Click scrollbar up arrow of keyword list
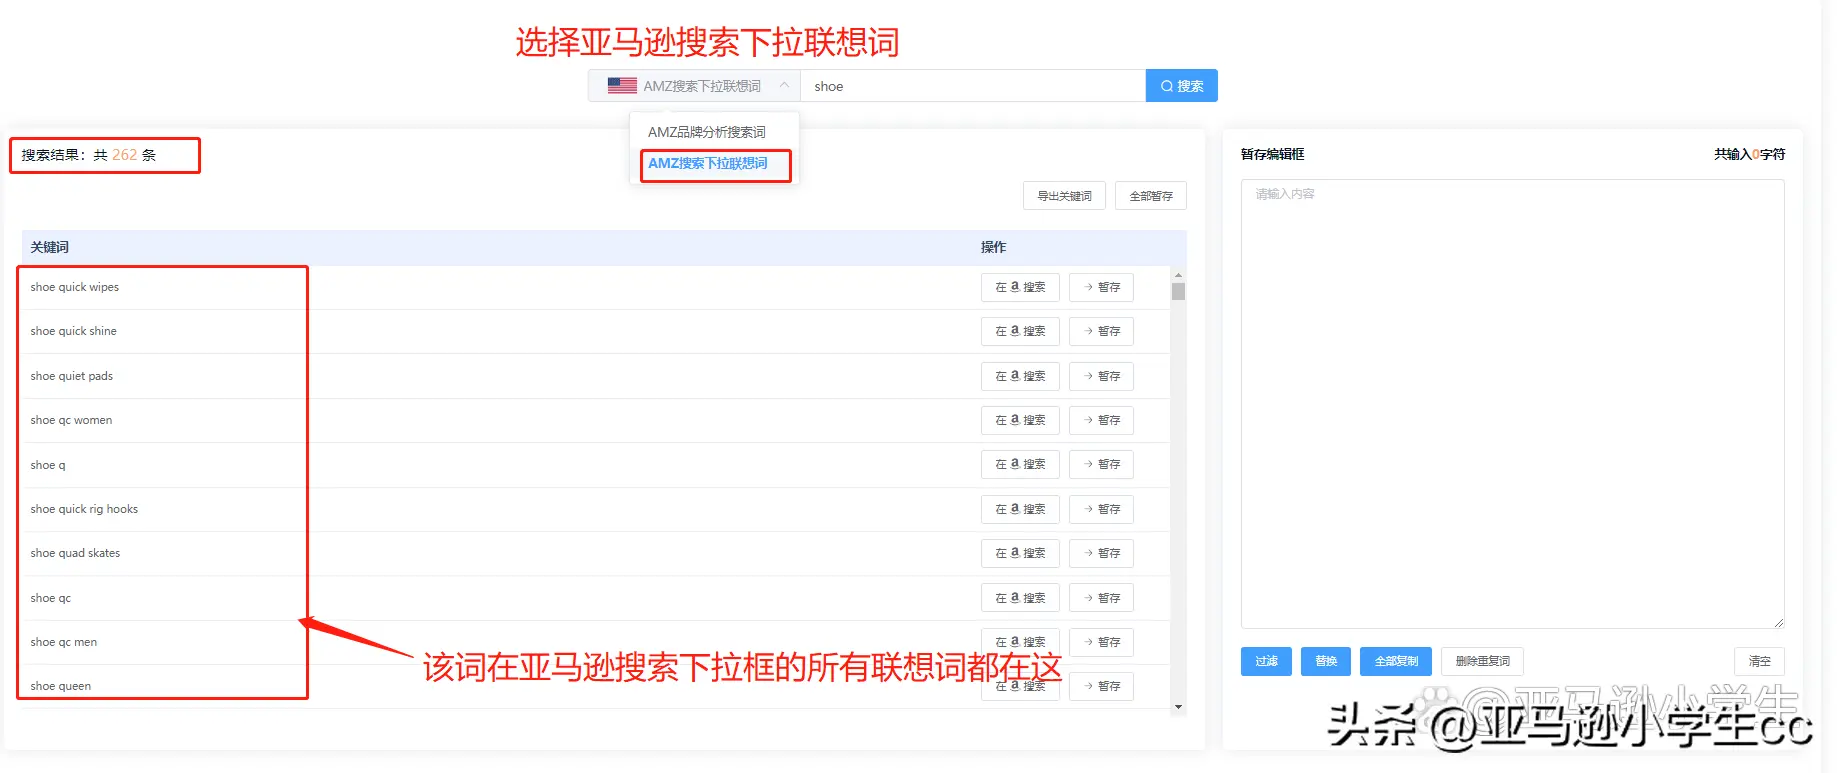The width and height of the screenshot is (1837, 773). point(1178,274)
